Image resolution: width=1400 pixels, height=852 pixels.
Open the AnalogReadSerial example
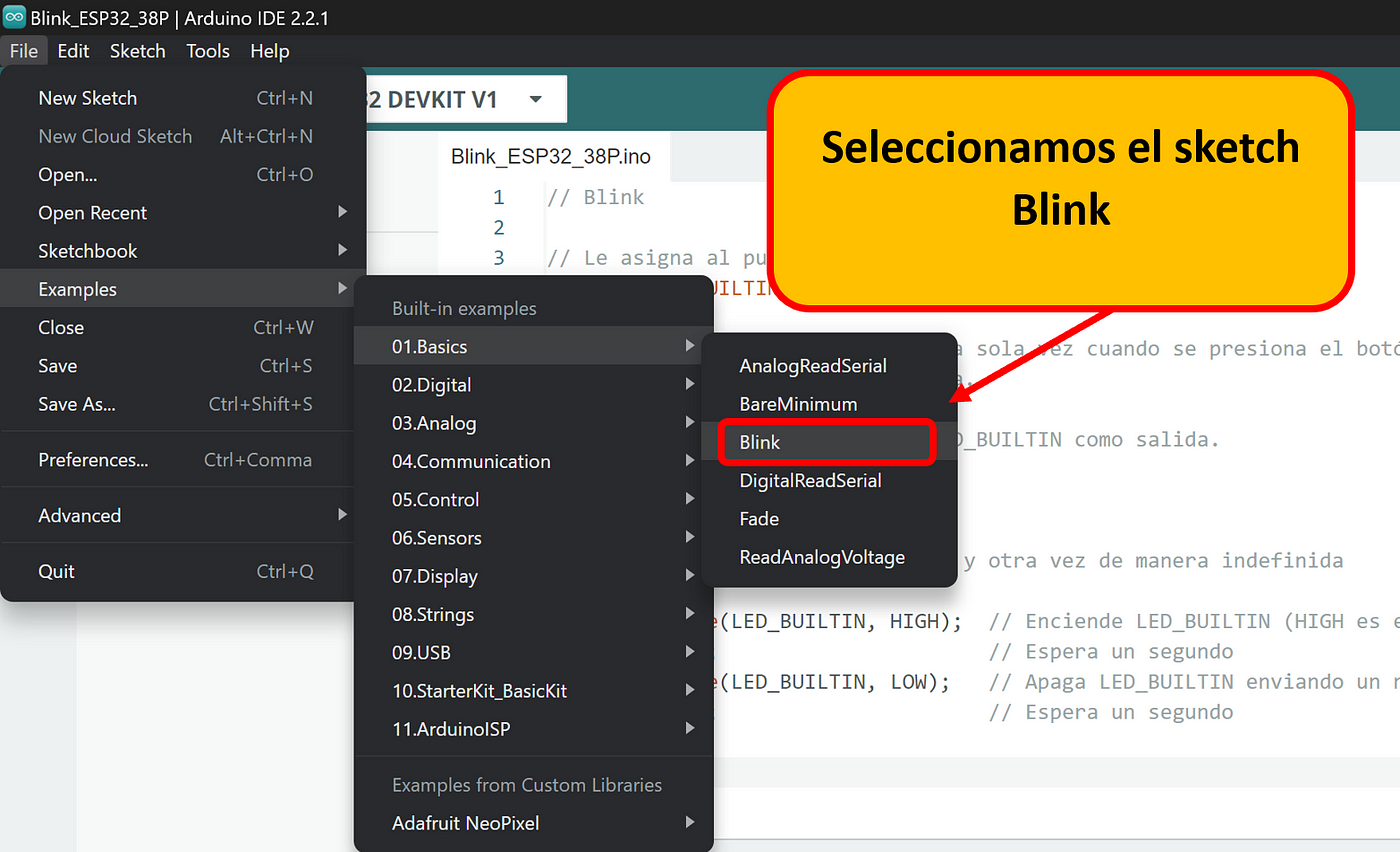[x=829, y=366]
